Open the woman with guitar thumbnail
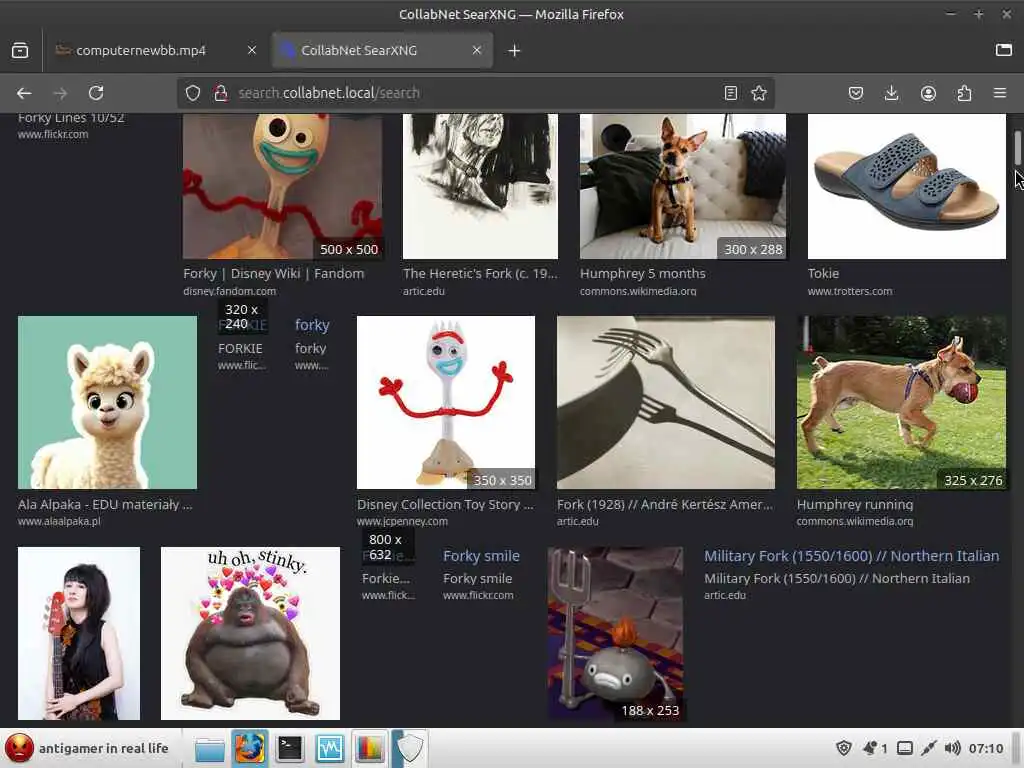Screen dimensions: 1024x768 (x=79, y=633)
